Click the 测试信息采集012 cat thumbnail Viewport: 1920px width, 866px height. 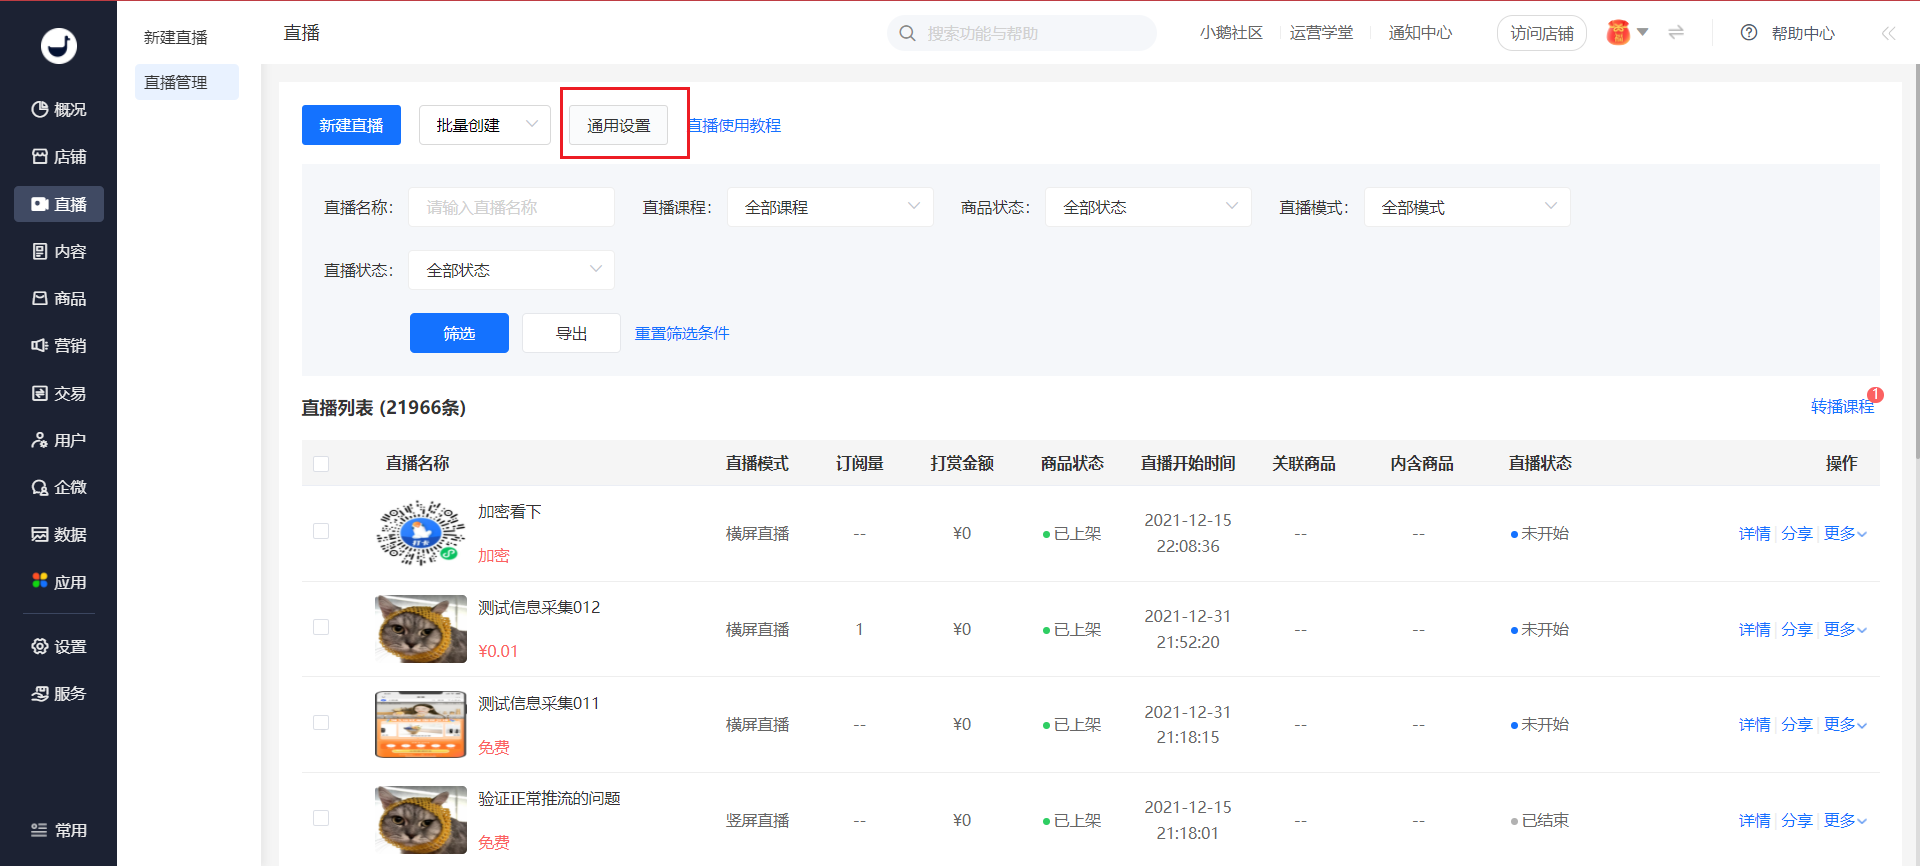pyautogui.click(x=421, y=629)
